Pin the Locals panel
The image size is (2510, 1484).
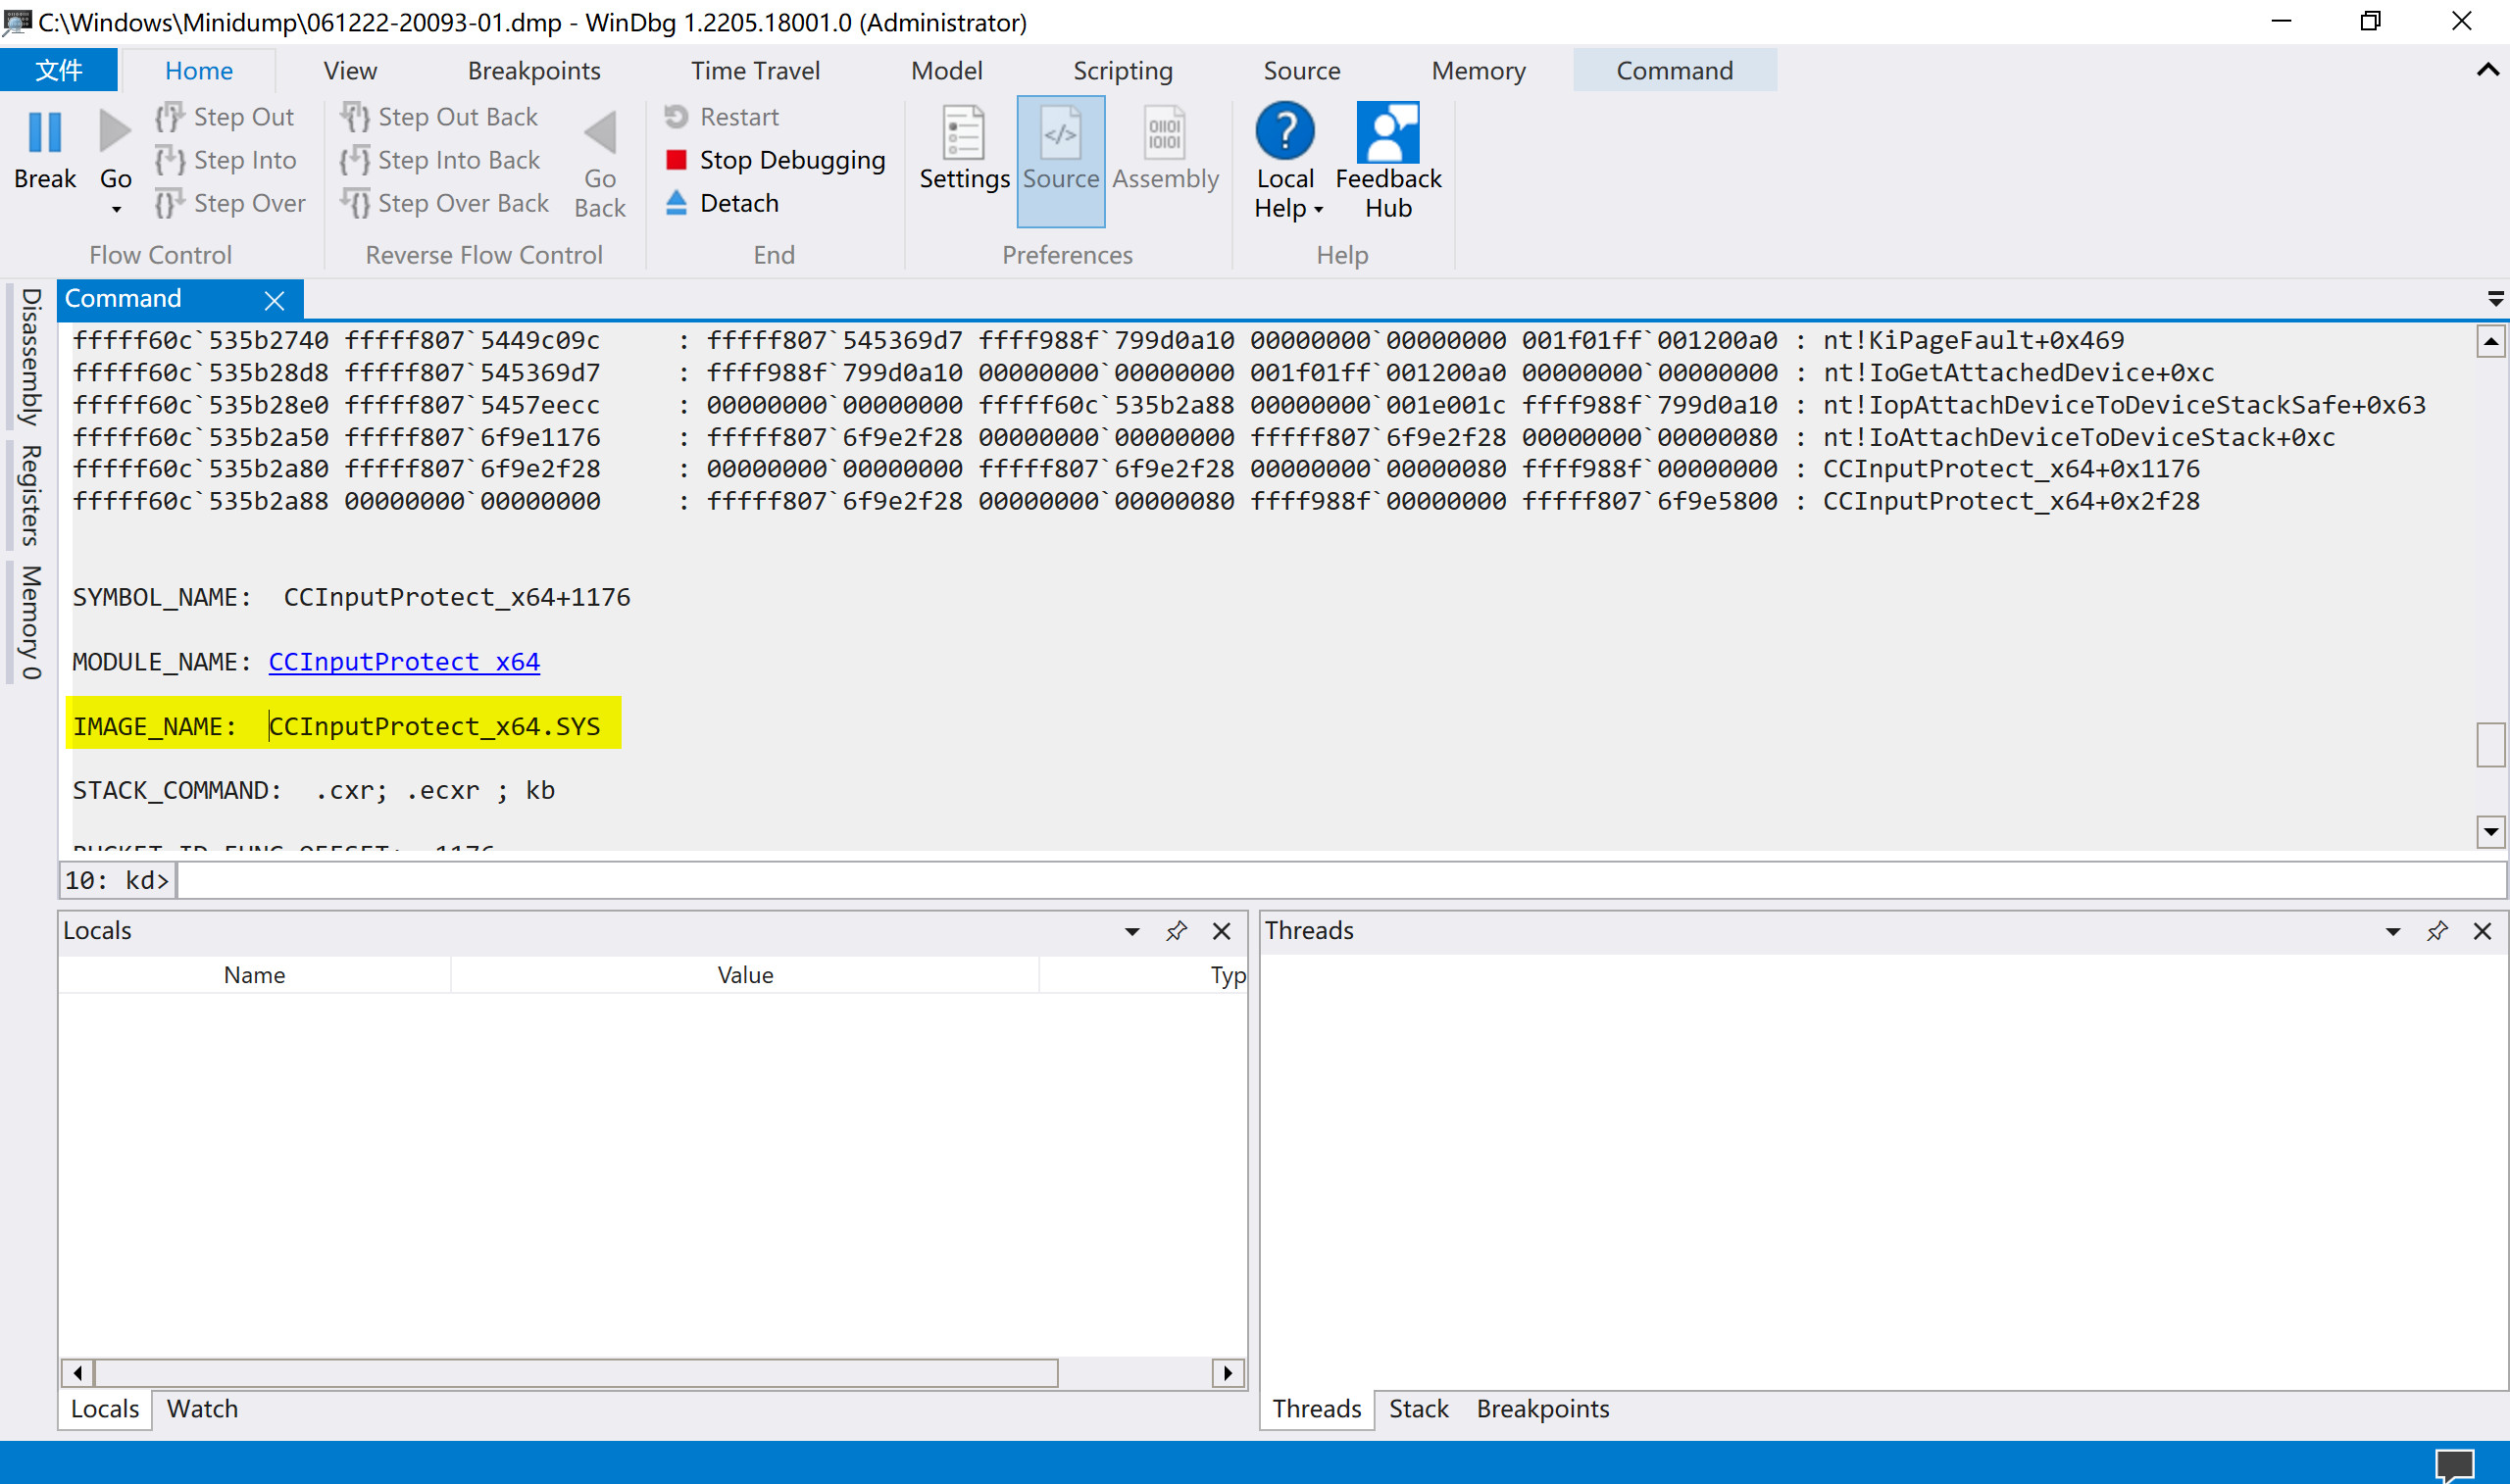tap(1176, 932)
